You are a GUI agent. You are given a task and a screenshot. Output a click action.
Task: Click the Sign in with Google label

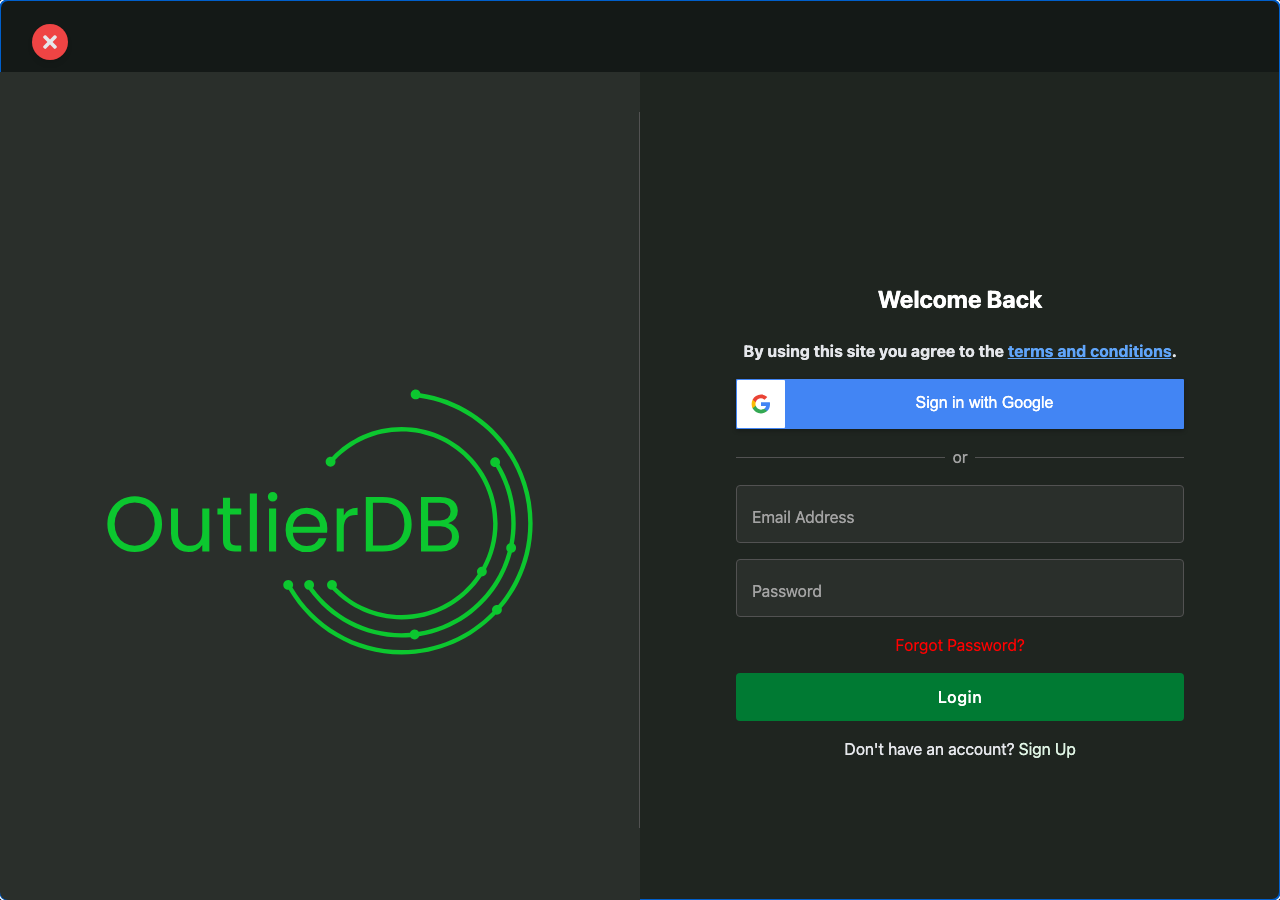[984, 403]
